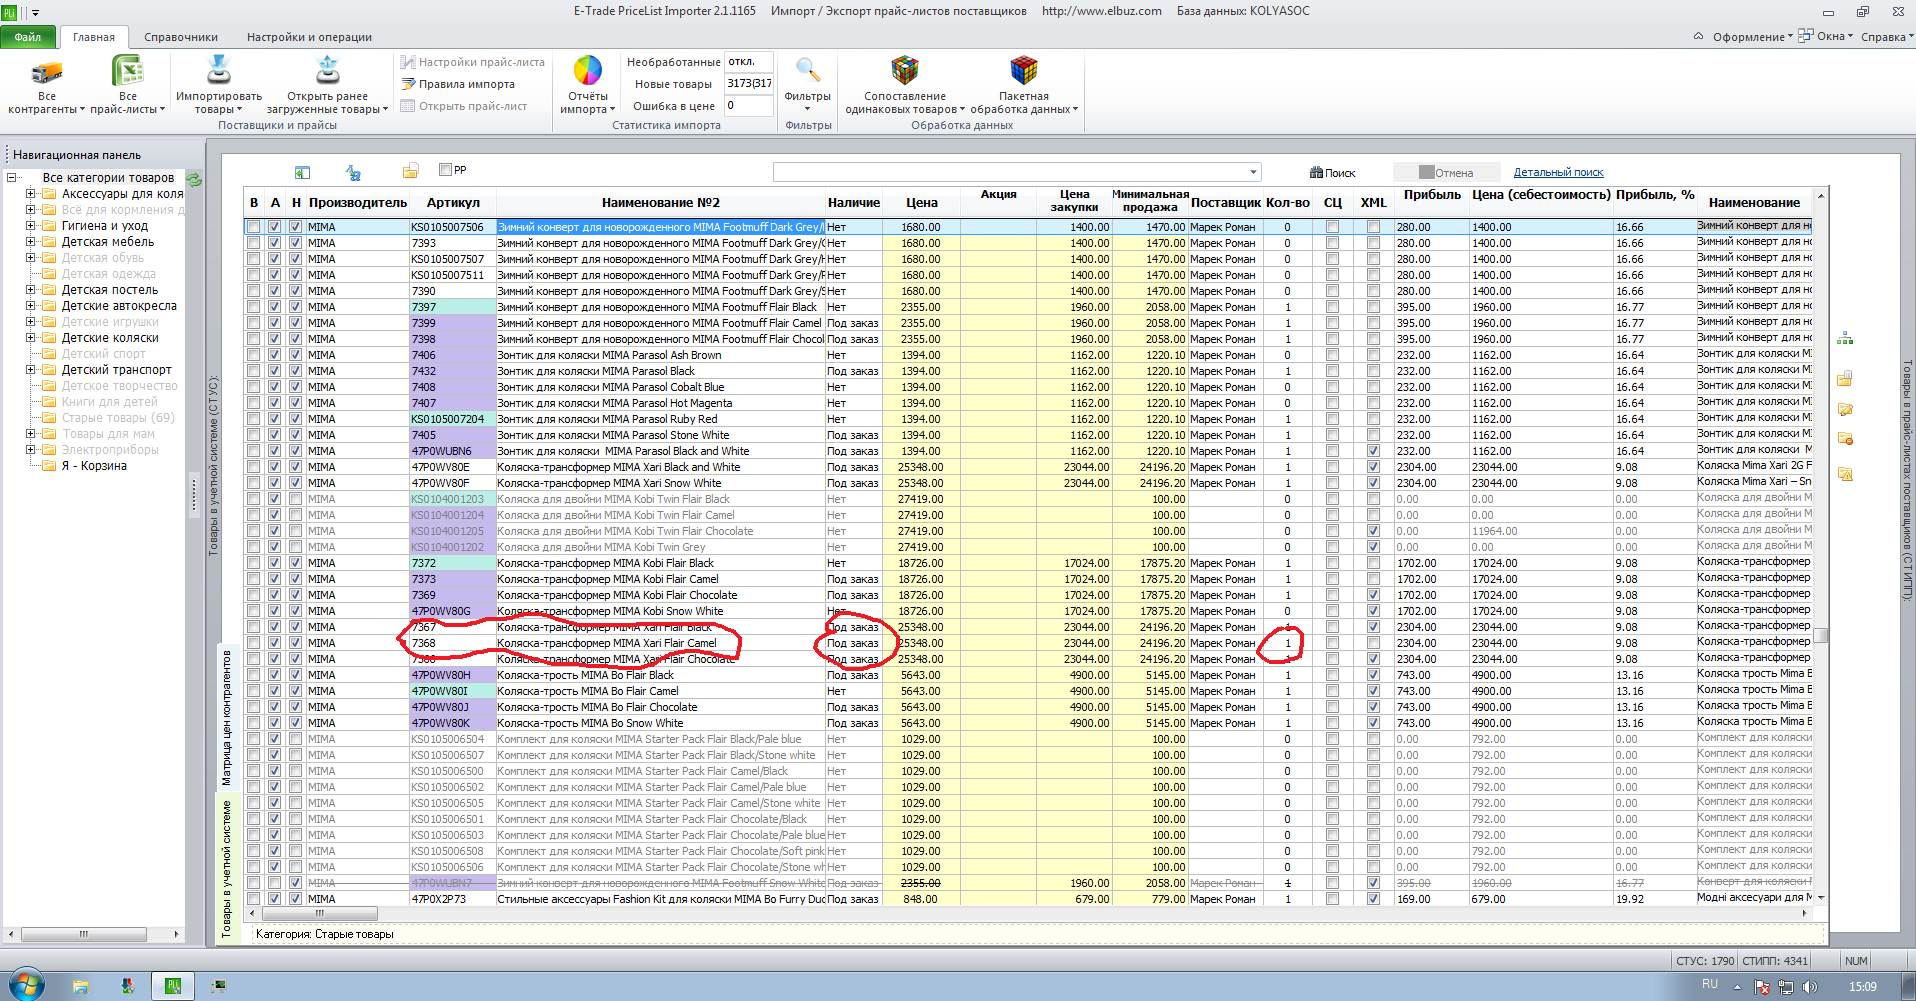
Task: Open Windows Explorer from the taskbar
Action: pos(80,986)
